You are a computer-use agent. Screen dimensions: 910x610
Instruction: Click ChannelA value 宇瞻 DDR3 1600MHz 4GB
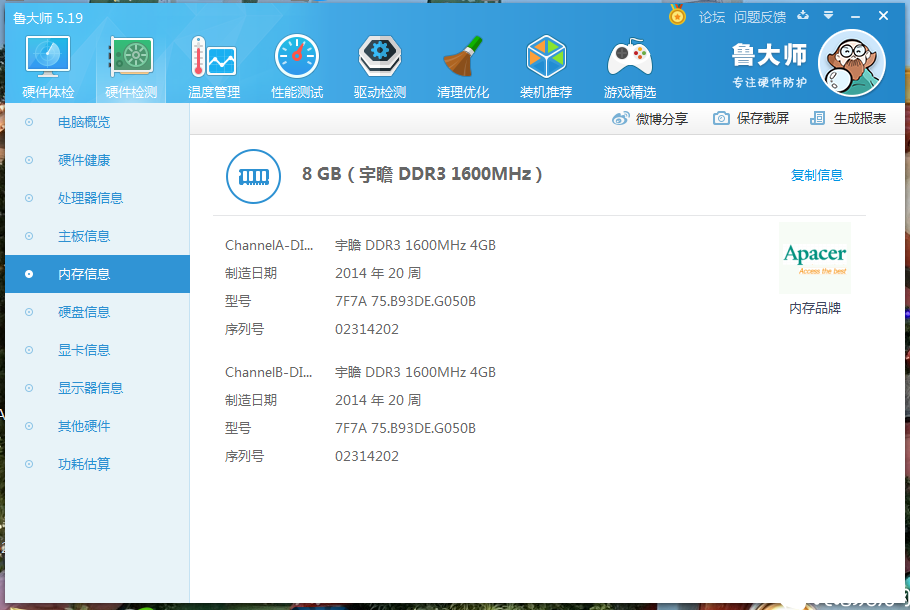pyautogui.click(x=416, y=246)
